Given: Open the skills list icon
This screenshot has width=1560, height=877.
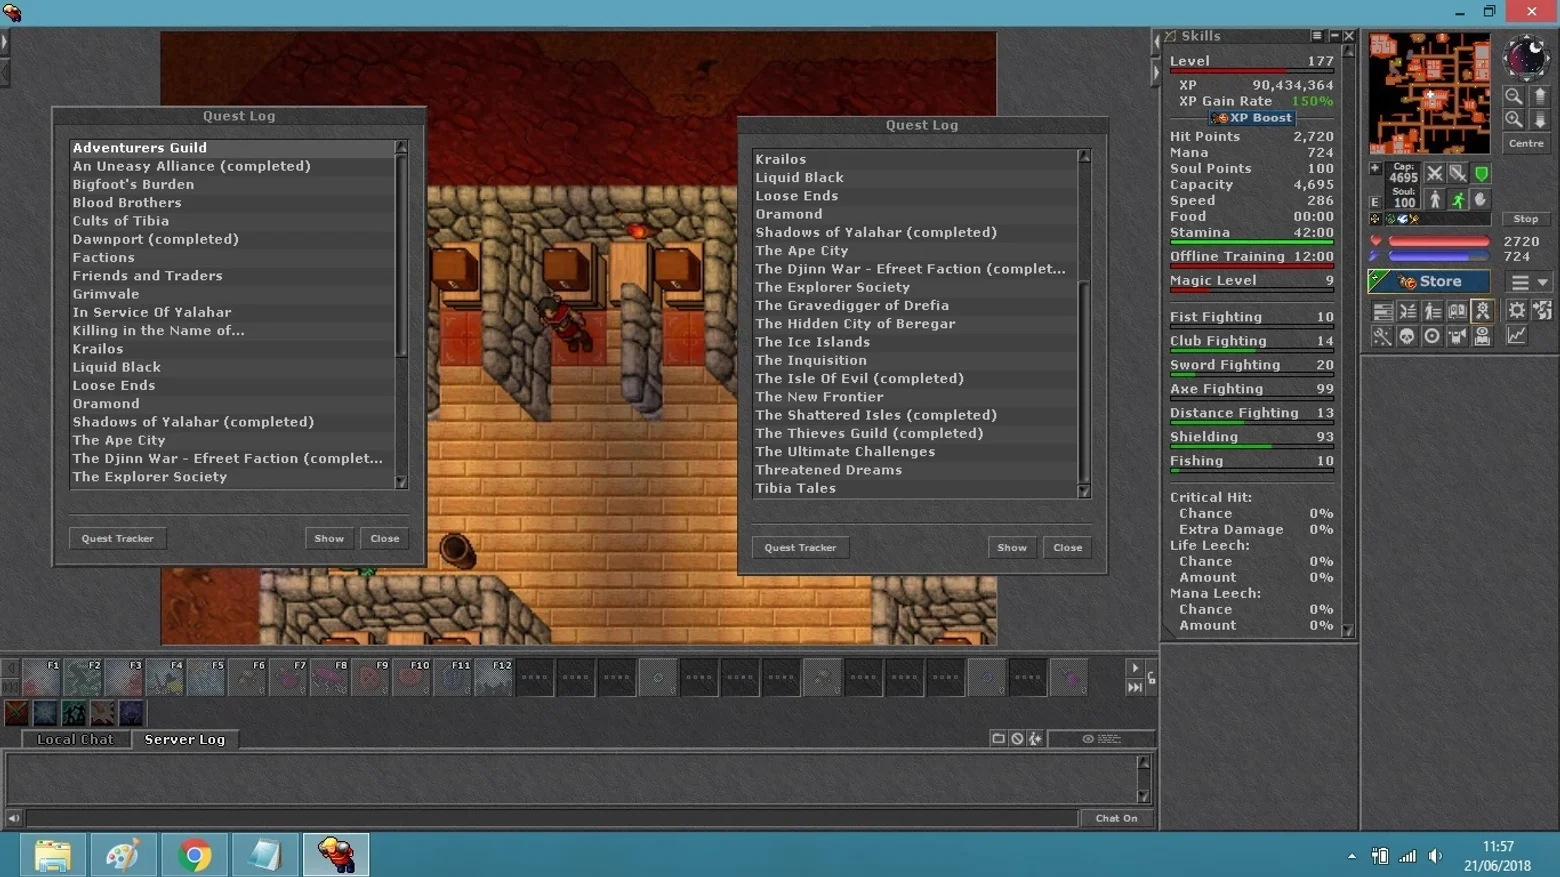Looking at the screenshot, I should point(1382,312).
